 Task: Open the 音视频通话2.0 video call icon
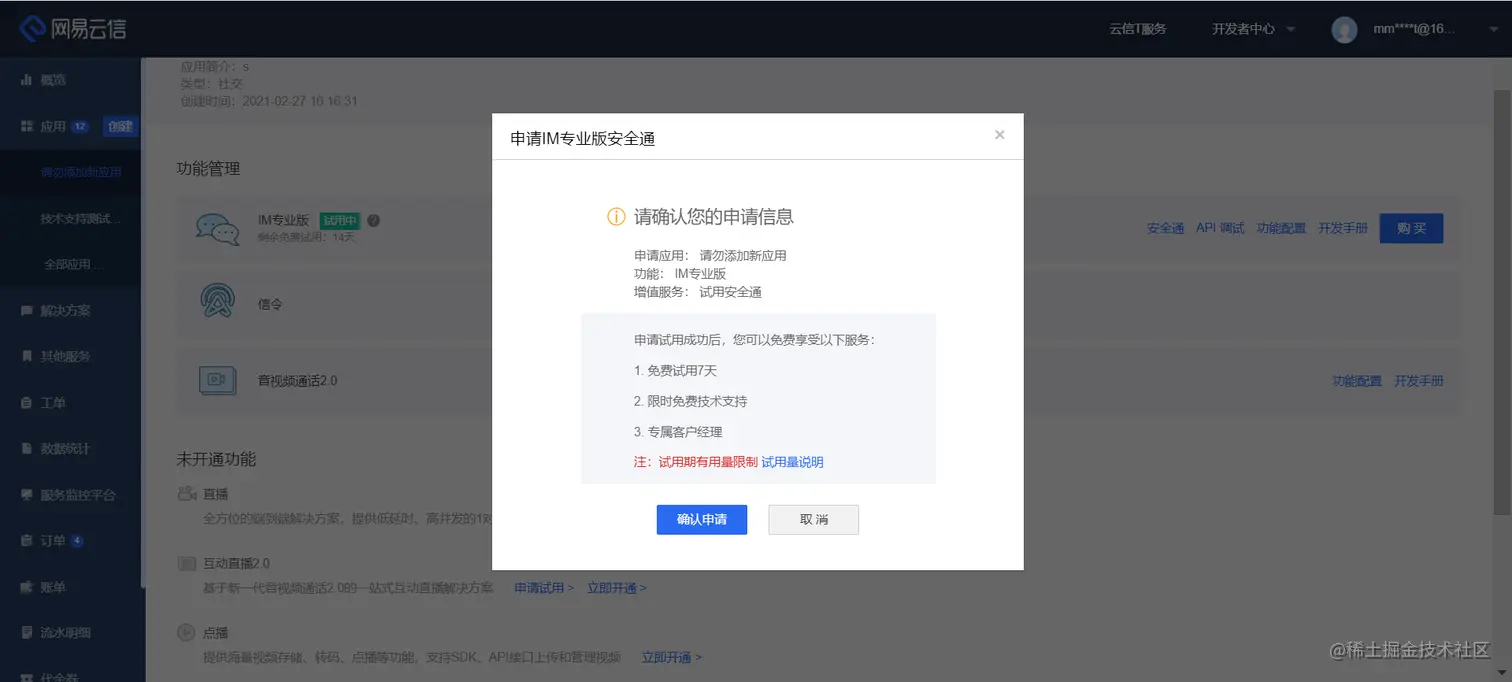tap(218, 380)
